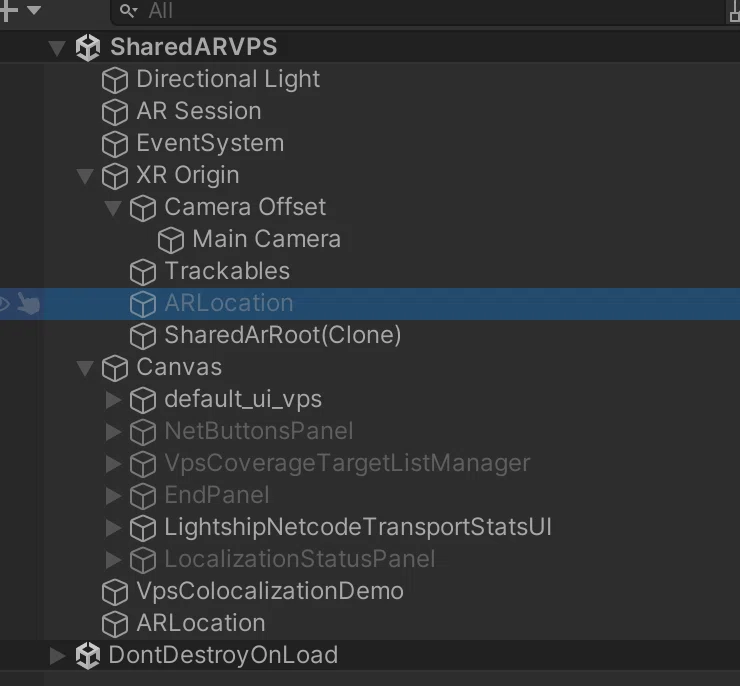Screen dimensions: 740x686
Task: Click the cube icon next to EventSystem
Action: [x=115, y=144]
